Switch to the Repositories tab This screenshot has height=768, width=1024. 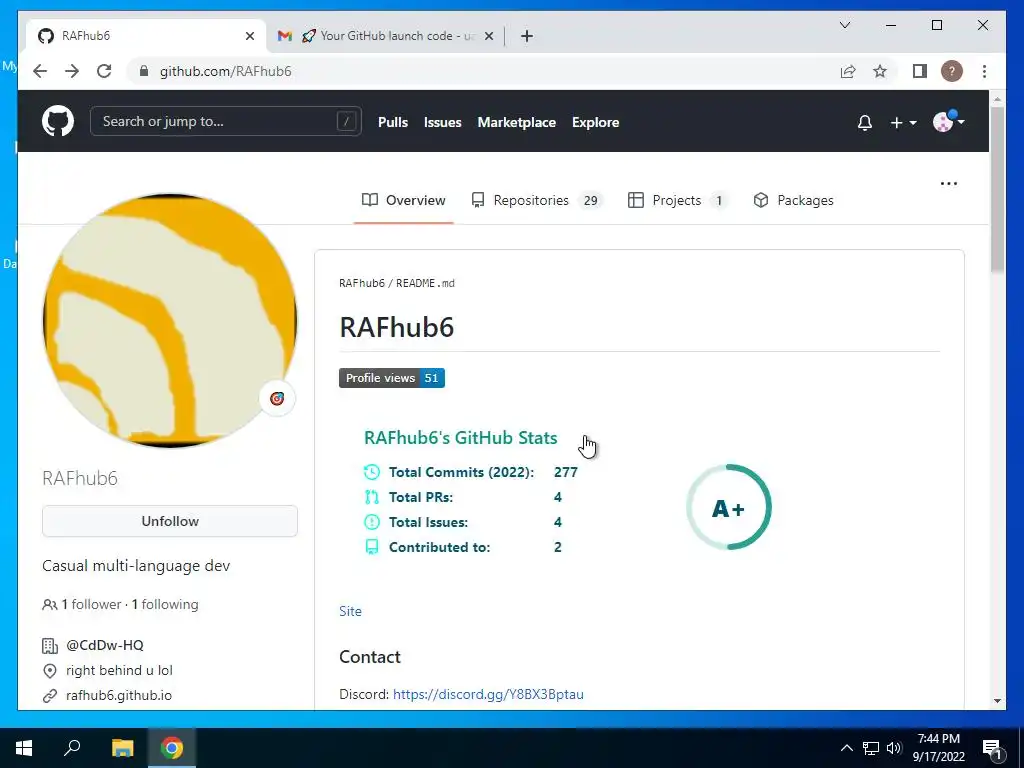(x=536, y=200)
